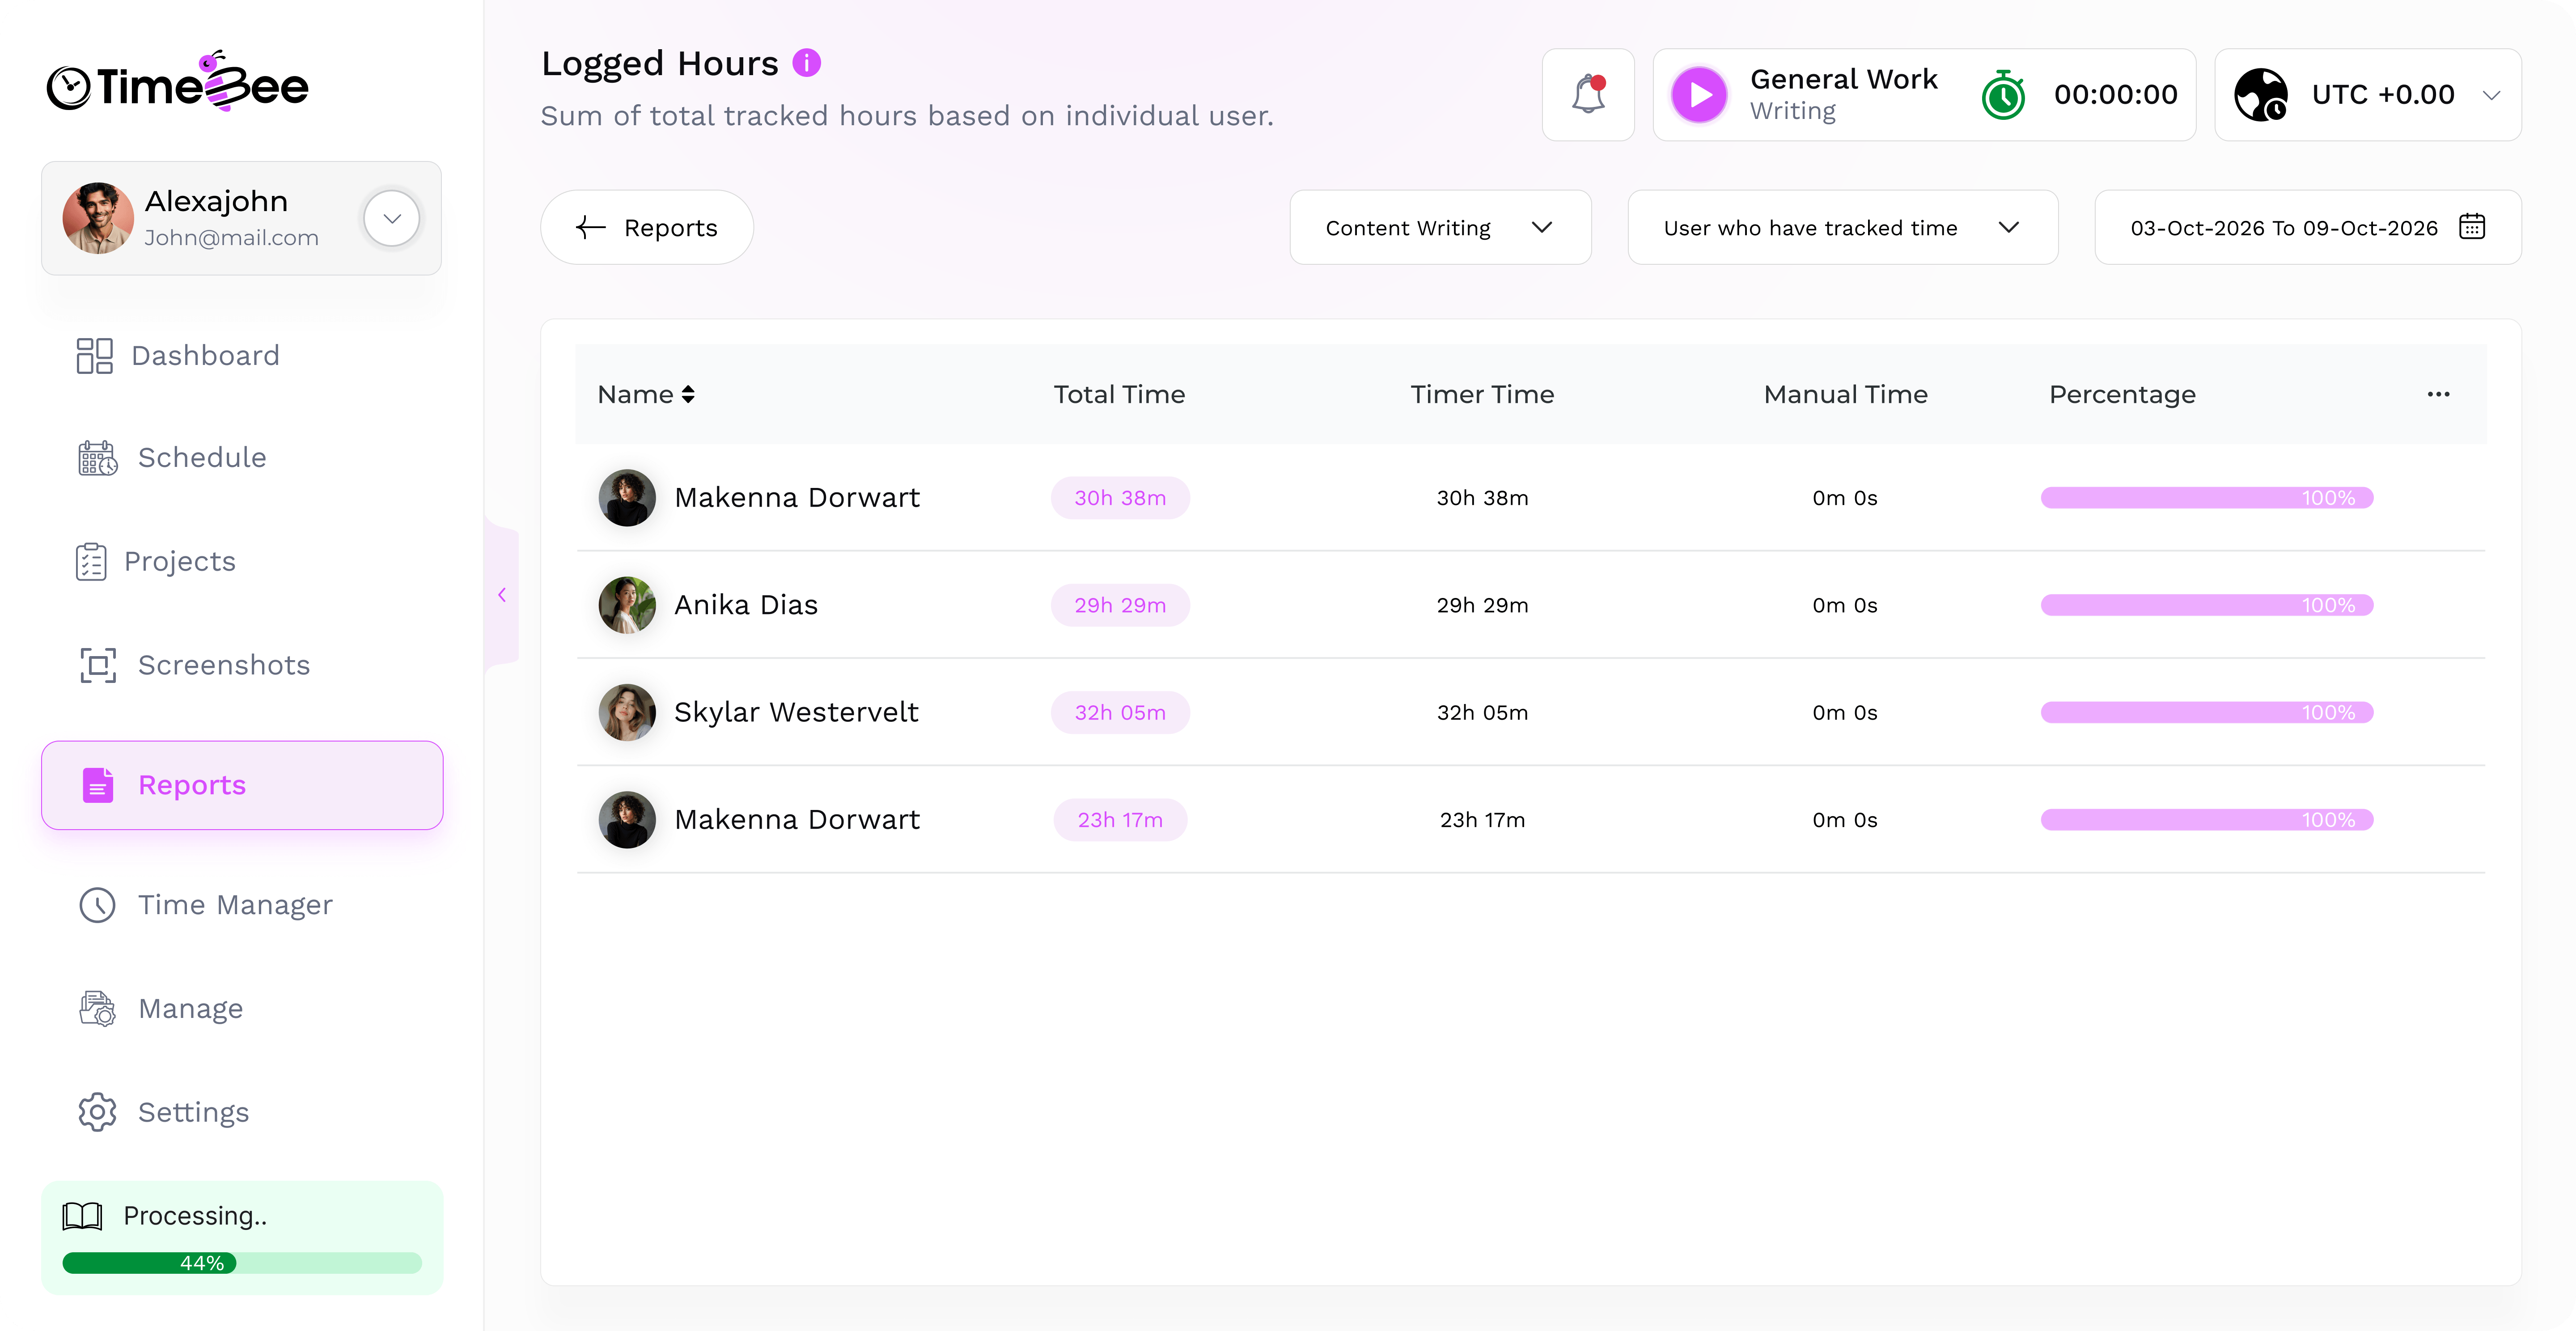Screen dimensions: 2576x1331
Task: Click the 30h 38m total time badge
Action: click(1120, 498)
